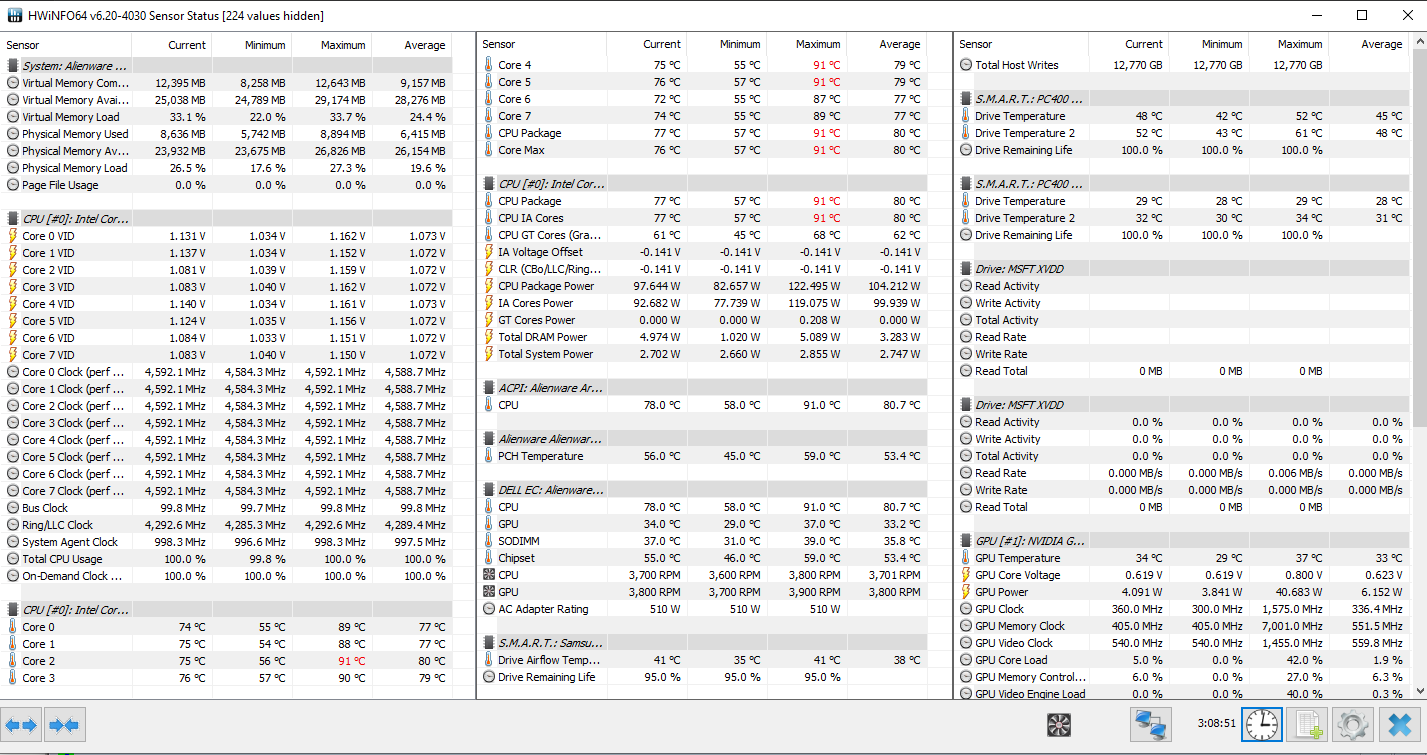Select the System: Alienware sensor group header
The width and height of the screenshot is (1427, 755).
[x=68, y=66]
